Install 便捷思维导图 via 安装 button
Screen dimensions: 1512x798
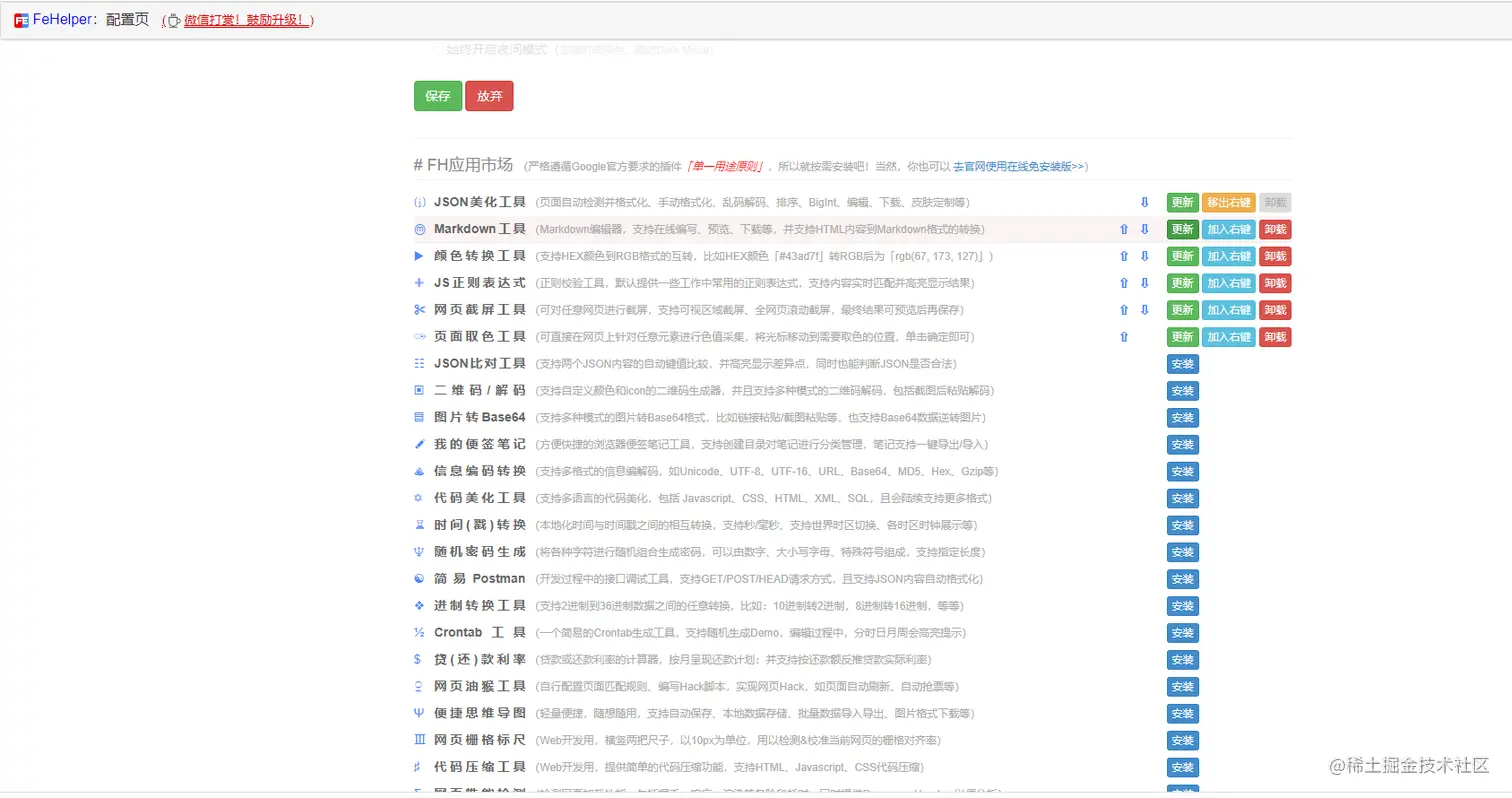(x=1182, y=714)
